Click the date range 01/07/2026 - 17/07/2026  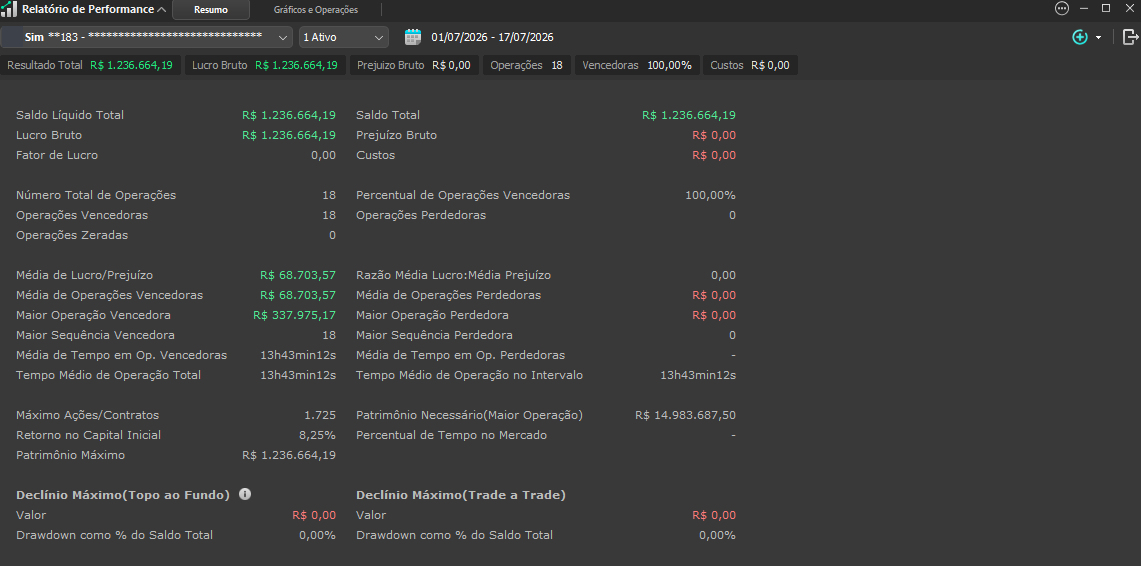pos(493,37)
